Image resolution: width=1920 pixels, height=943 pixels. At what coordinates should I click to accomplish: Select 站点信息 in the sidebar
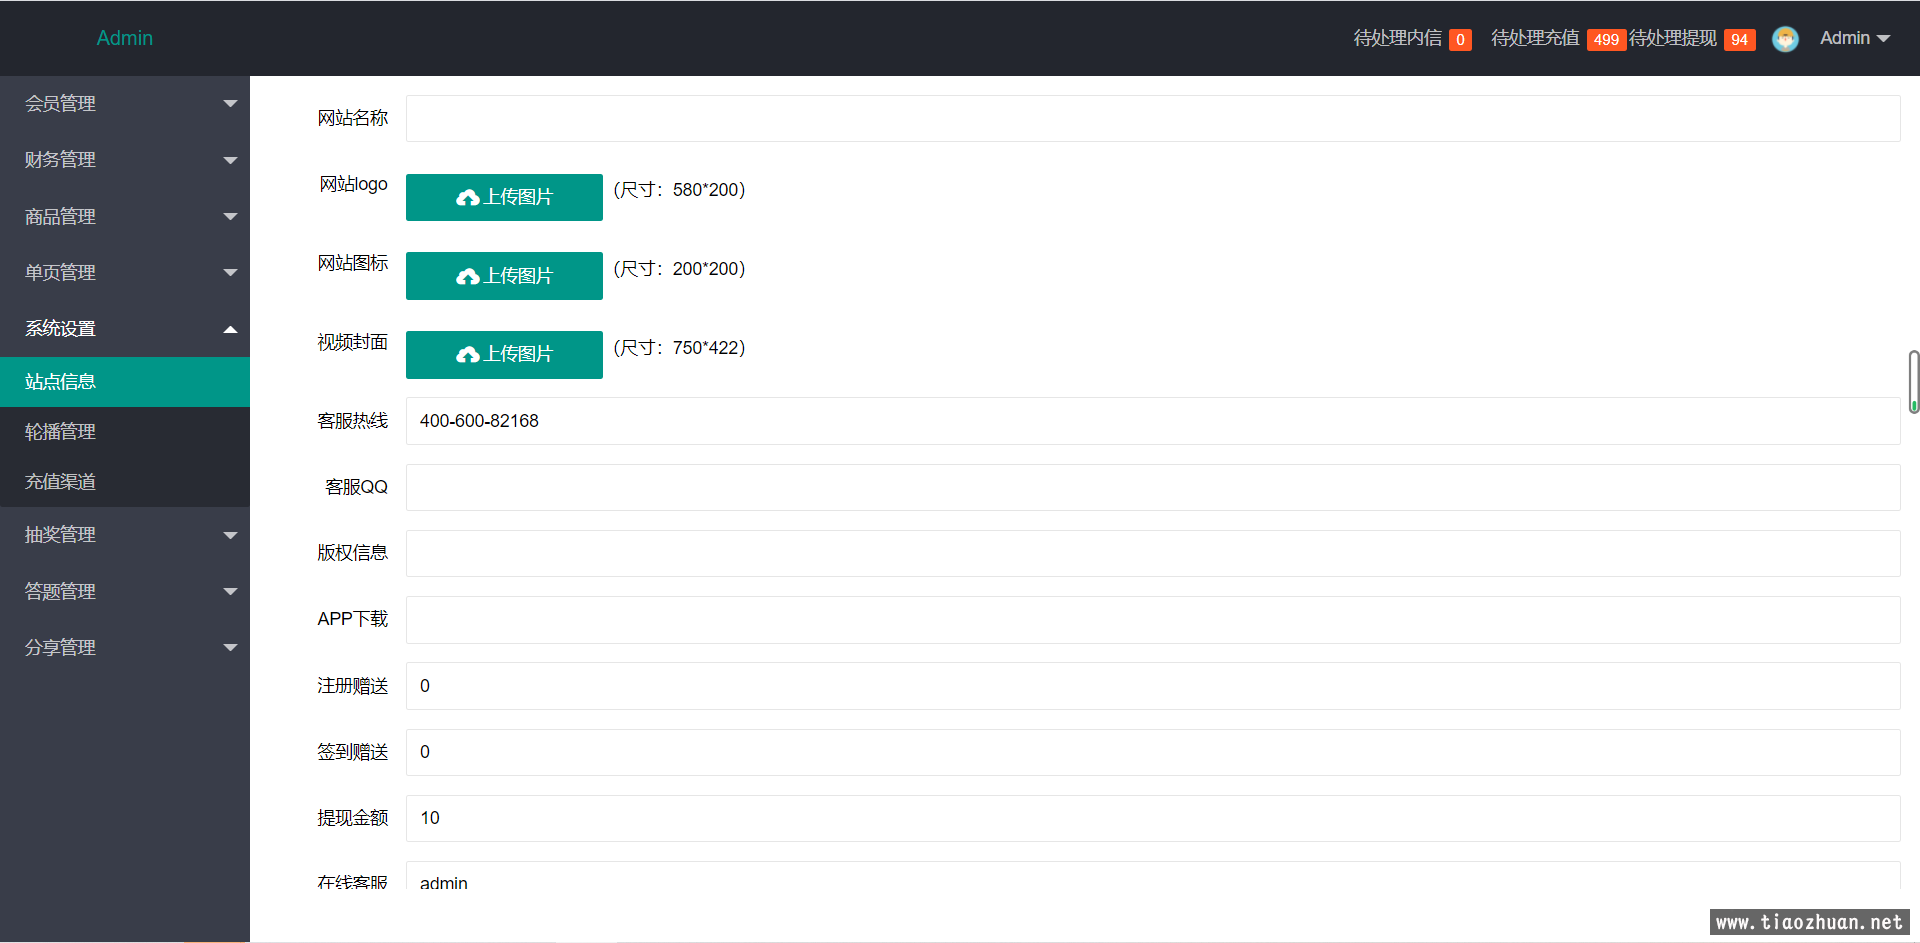(125, 382)
